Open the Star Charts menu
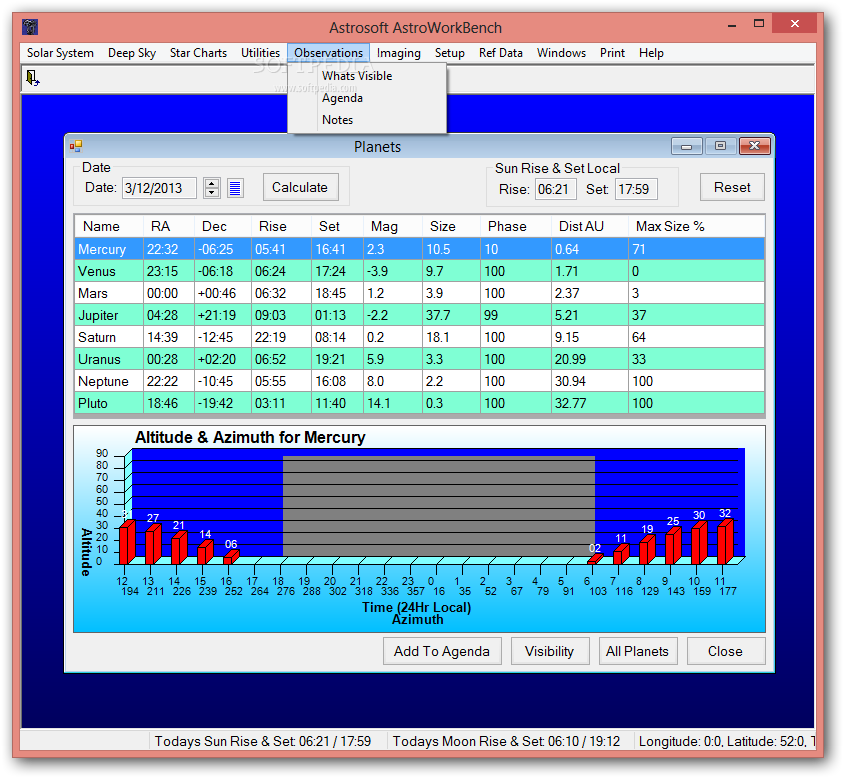Viewport: 844px width, 778px height. click(198, 53)
